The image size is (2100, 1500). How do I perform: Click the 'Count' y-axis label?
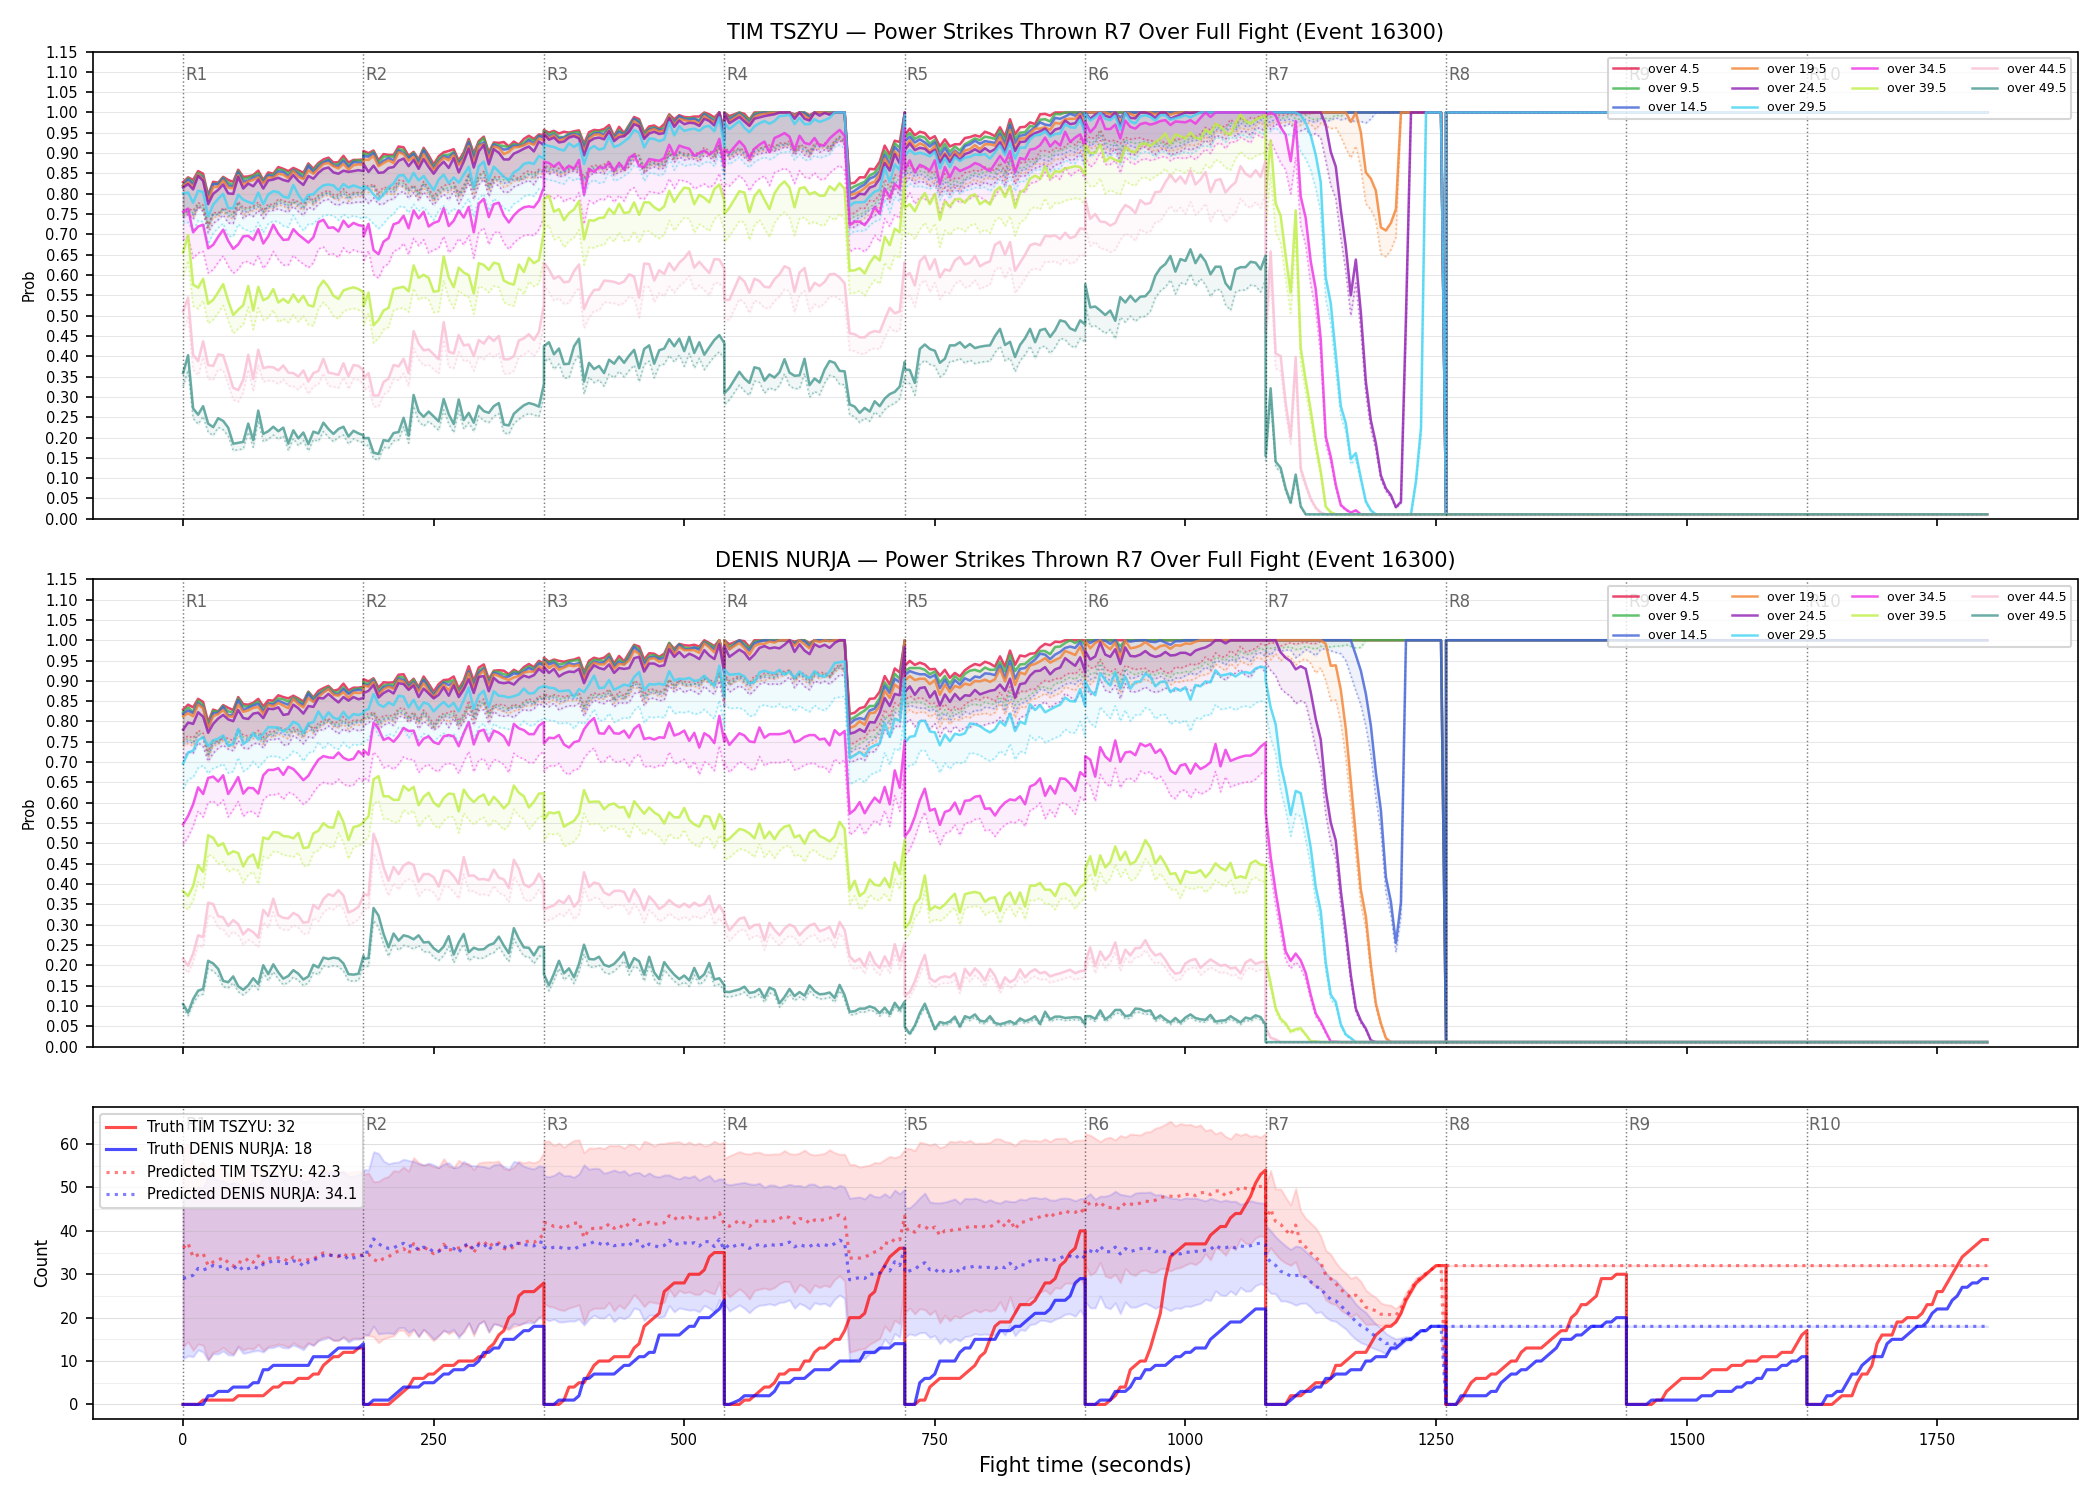coord(41,1263)
